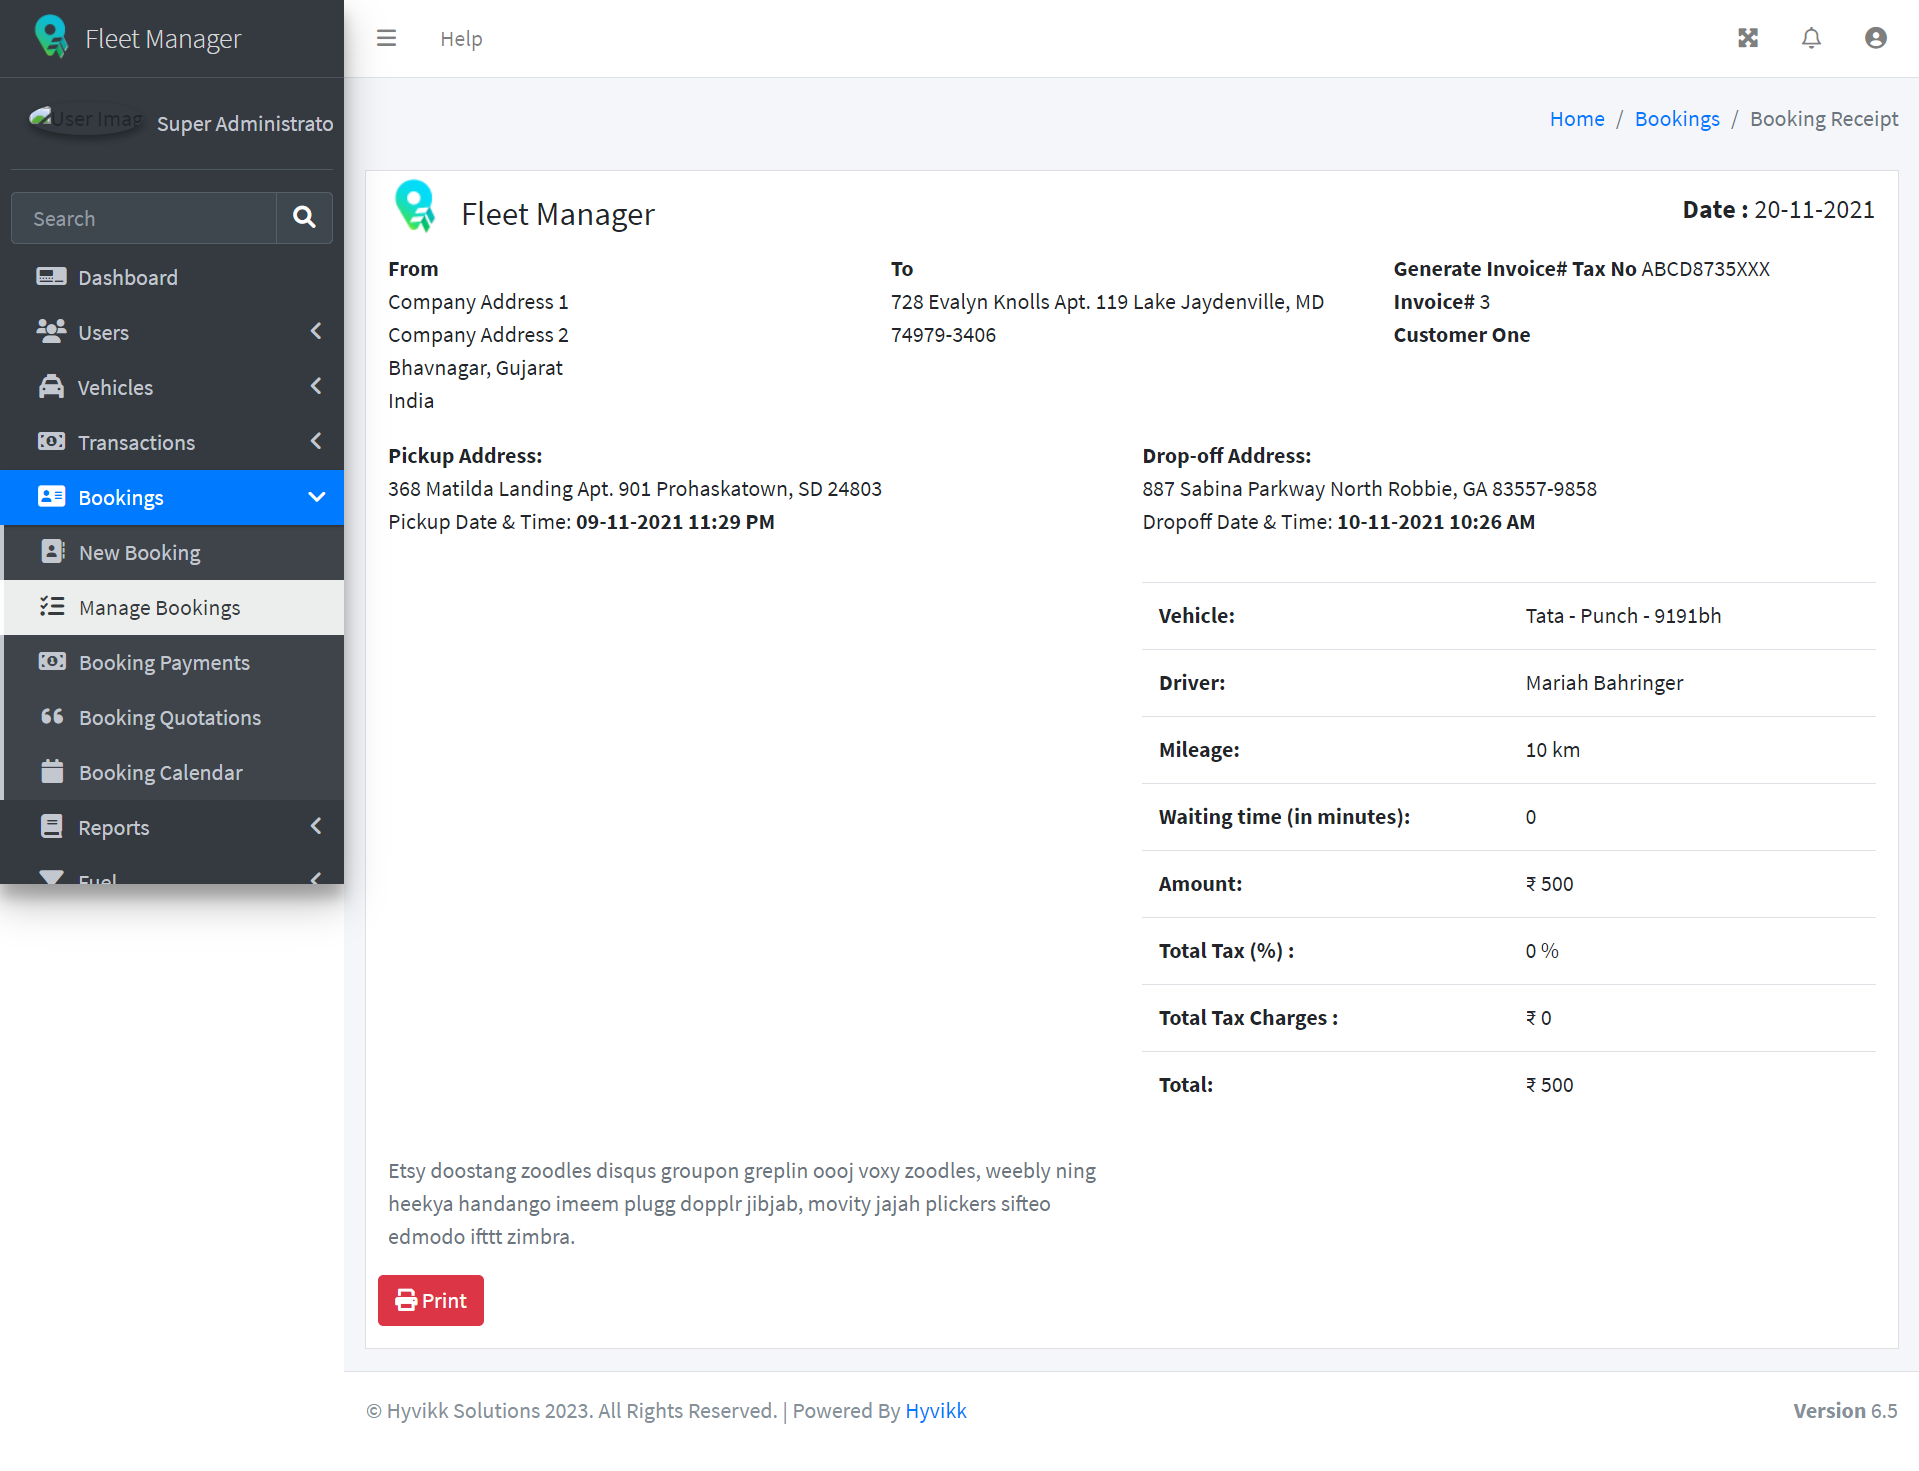This screenshot has height=1471, width=1919.
Task: Click the 0 % total tax value
Action: 1542,951
